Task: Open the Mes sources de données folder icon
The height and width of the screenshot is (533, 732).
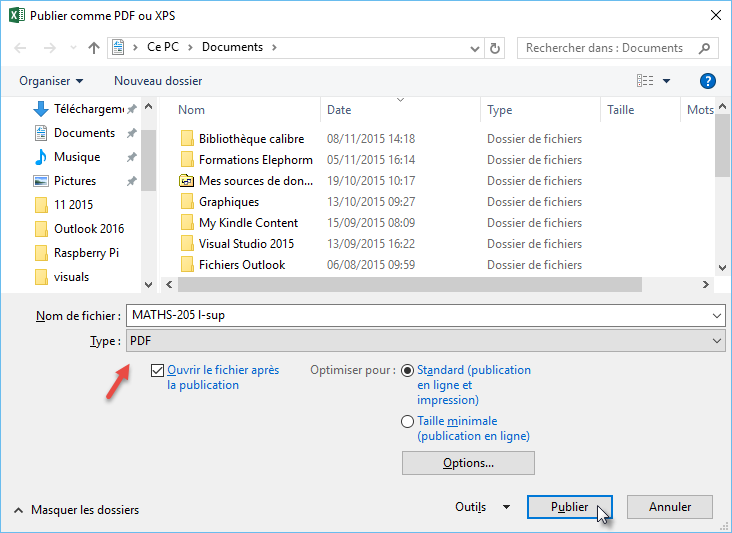Action: click(x=186, y=181)
